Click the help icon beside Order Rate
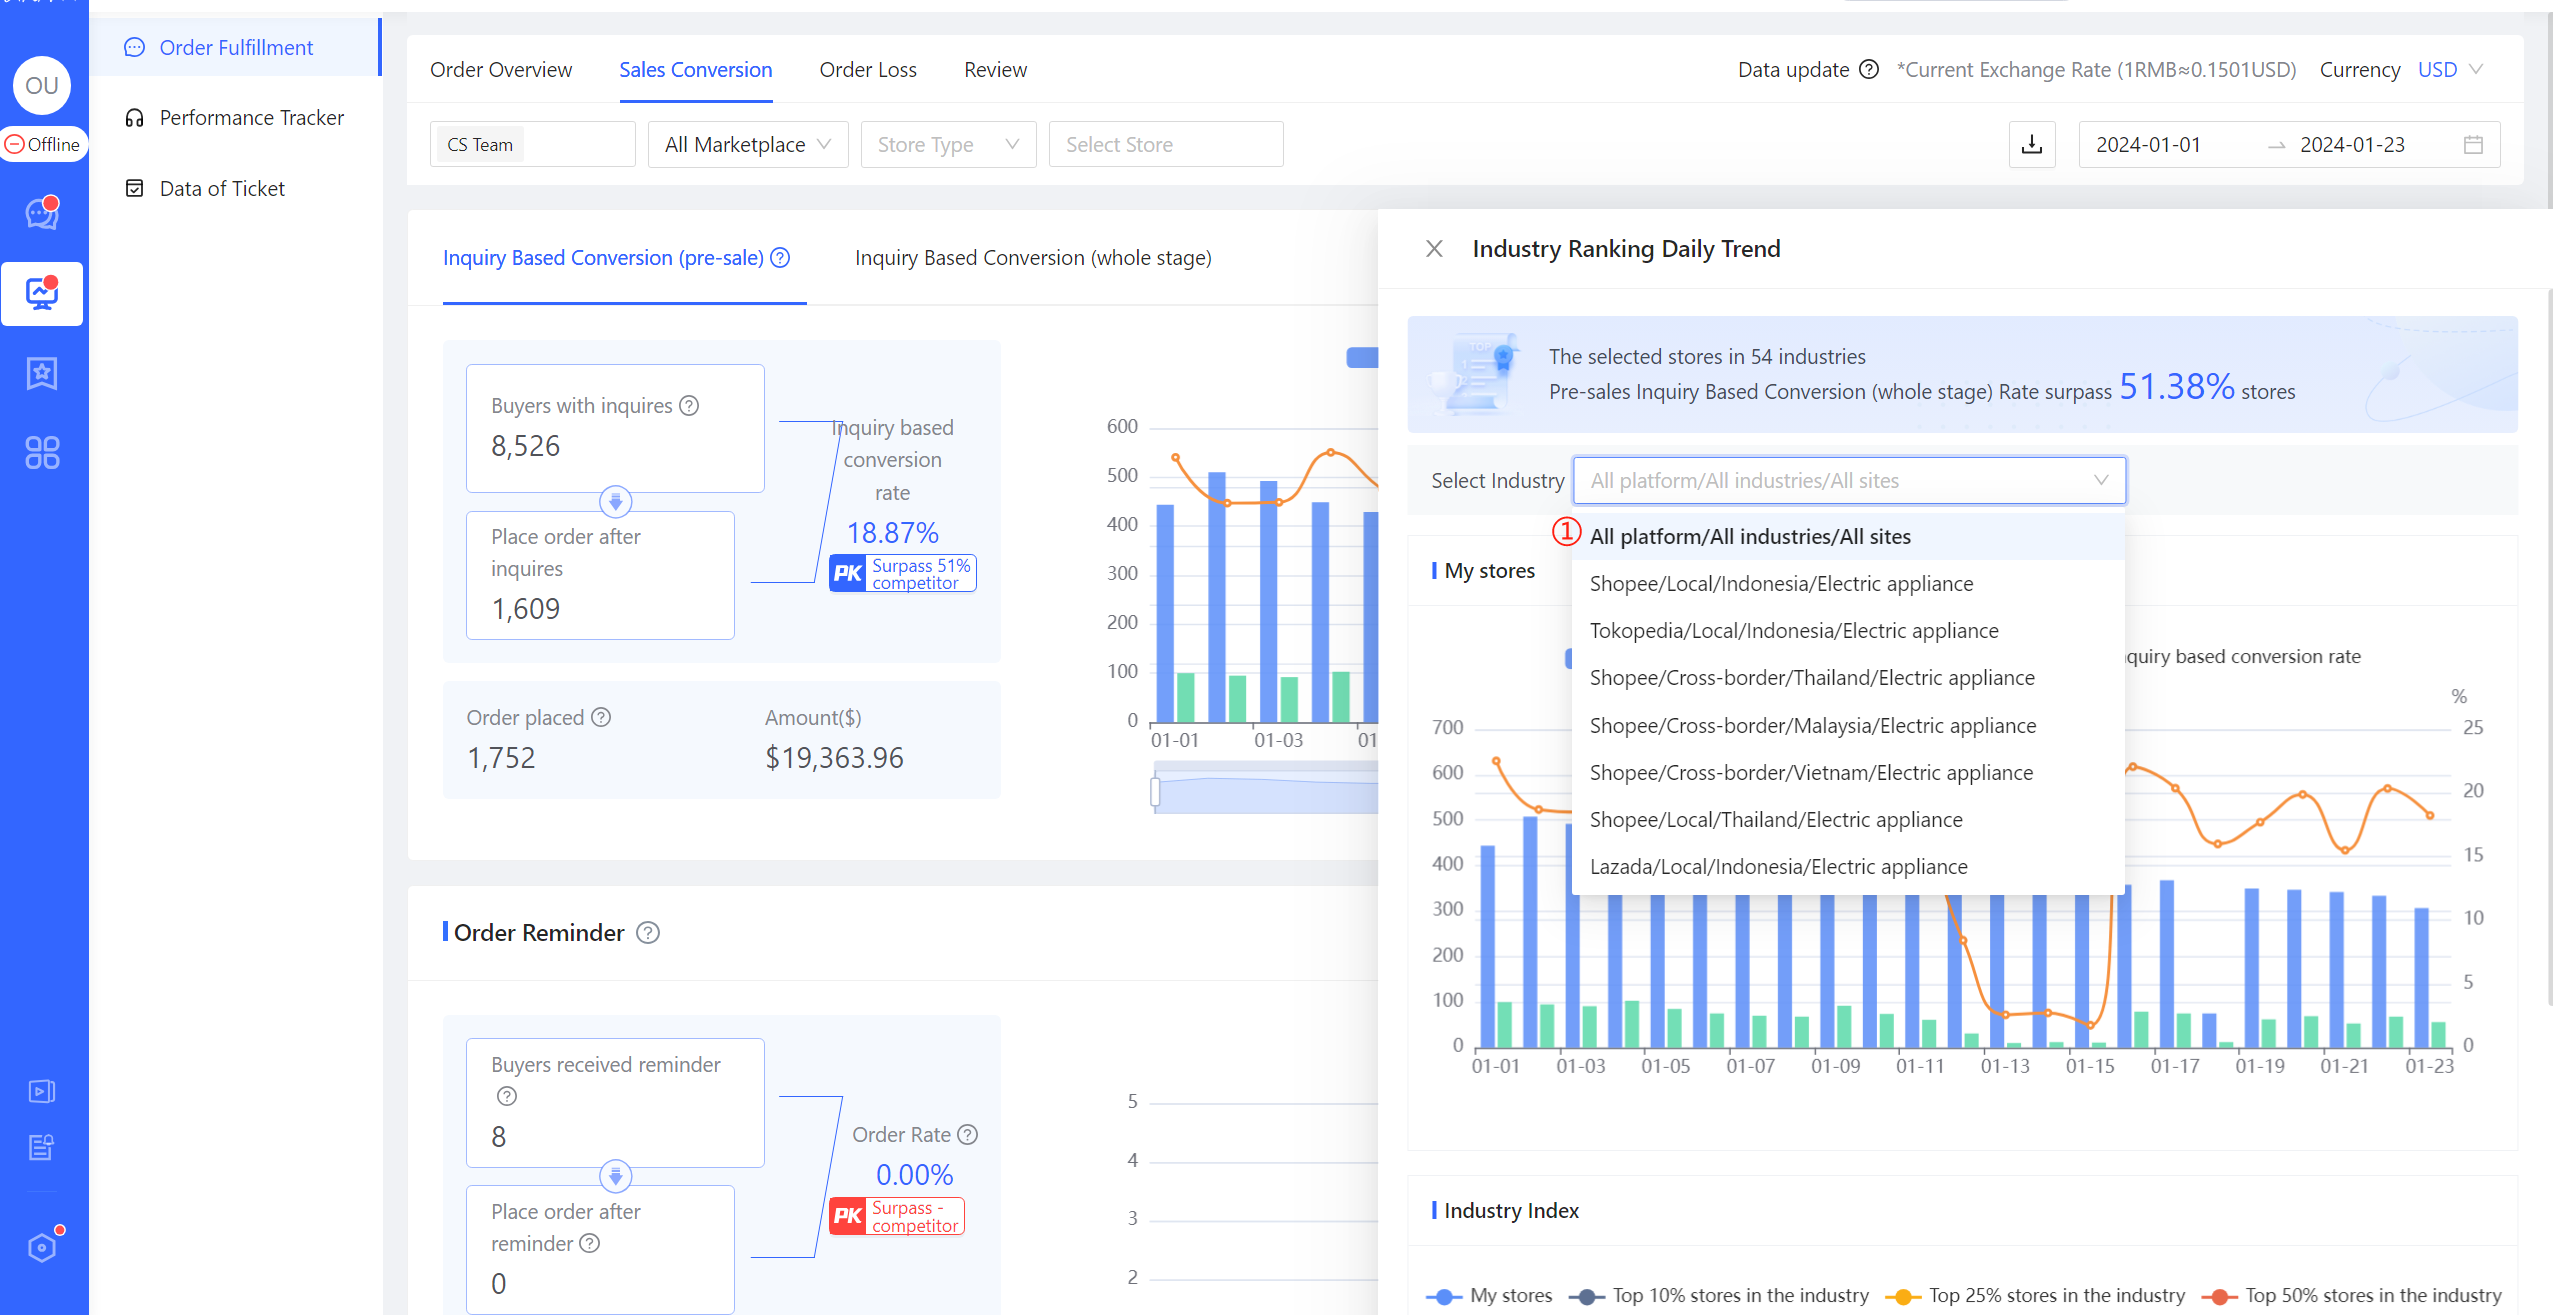The image size is (2553, 1315). tap(967, 1135)
